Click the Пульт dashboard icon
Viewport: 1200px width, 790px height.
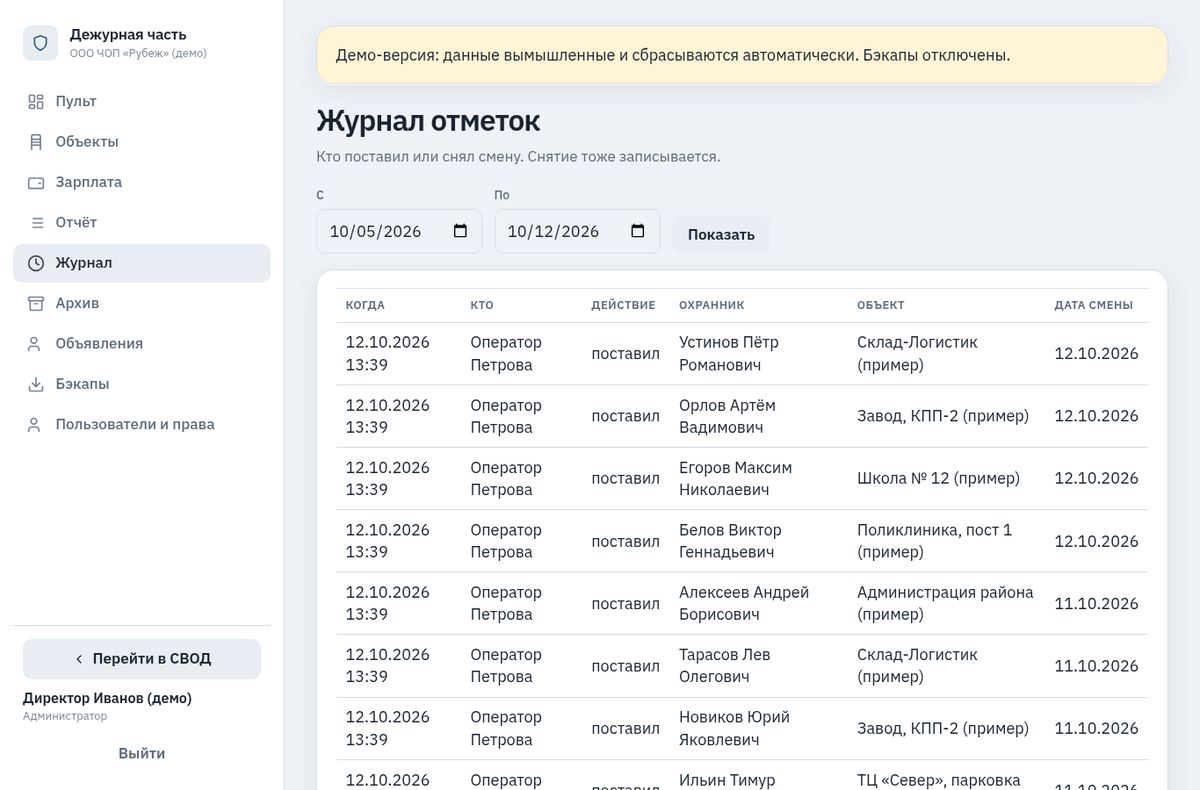point(36,101)
